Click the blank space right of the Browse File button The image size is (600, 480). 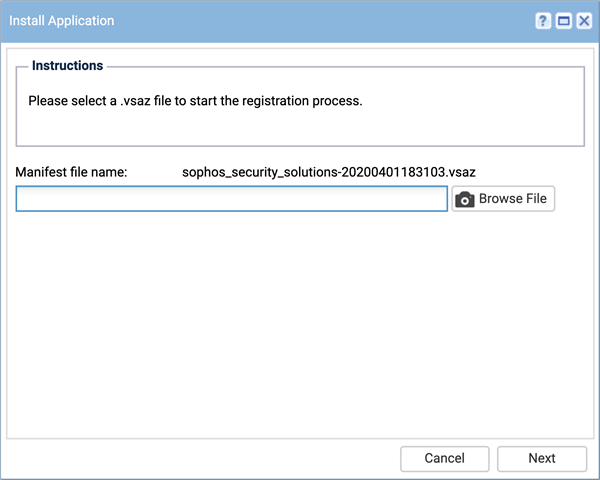coord(574,199)
